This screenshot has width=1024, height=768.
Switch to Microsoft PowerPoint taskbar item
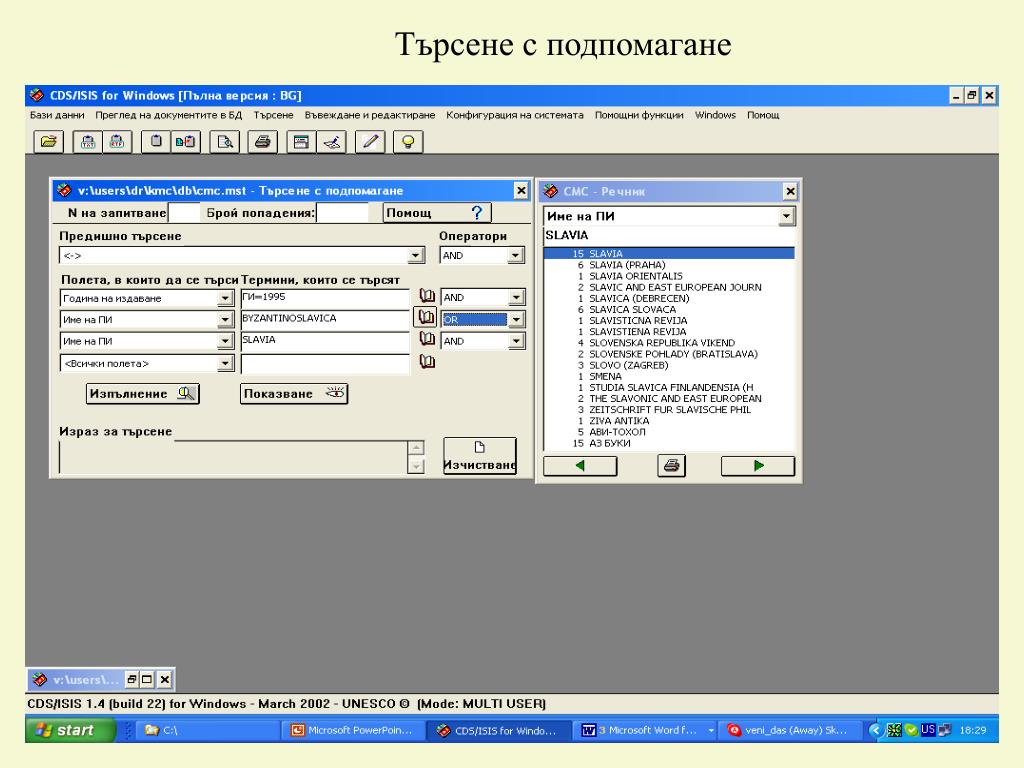point(353,730)
